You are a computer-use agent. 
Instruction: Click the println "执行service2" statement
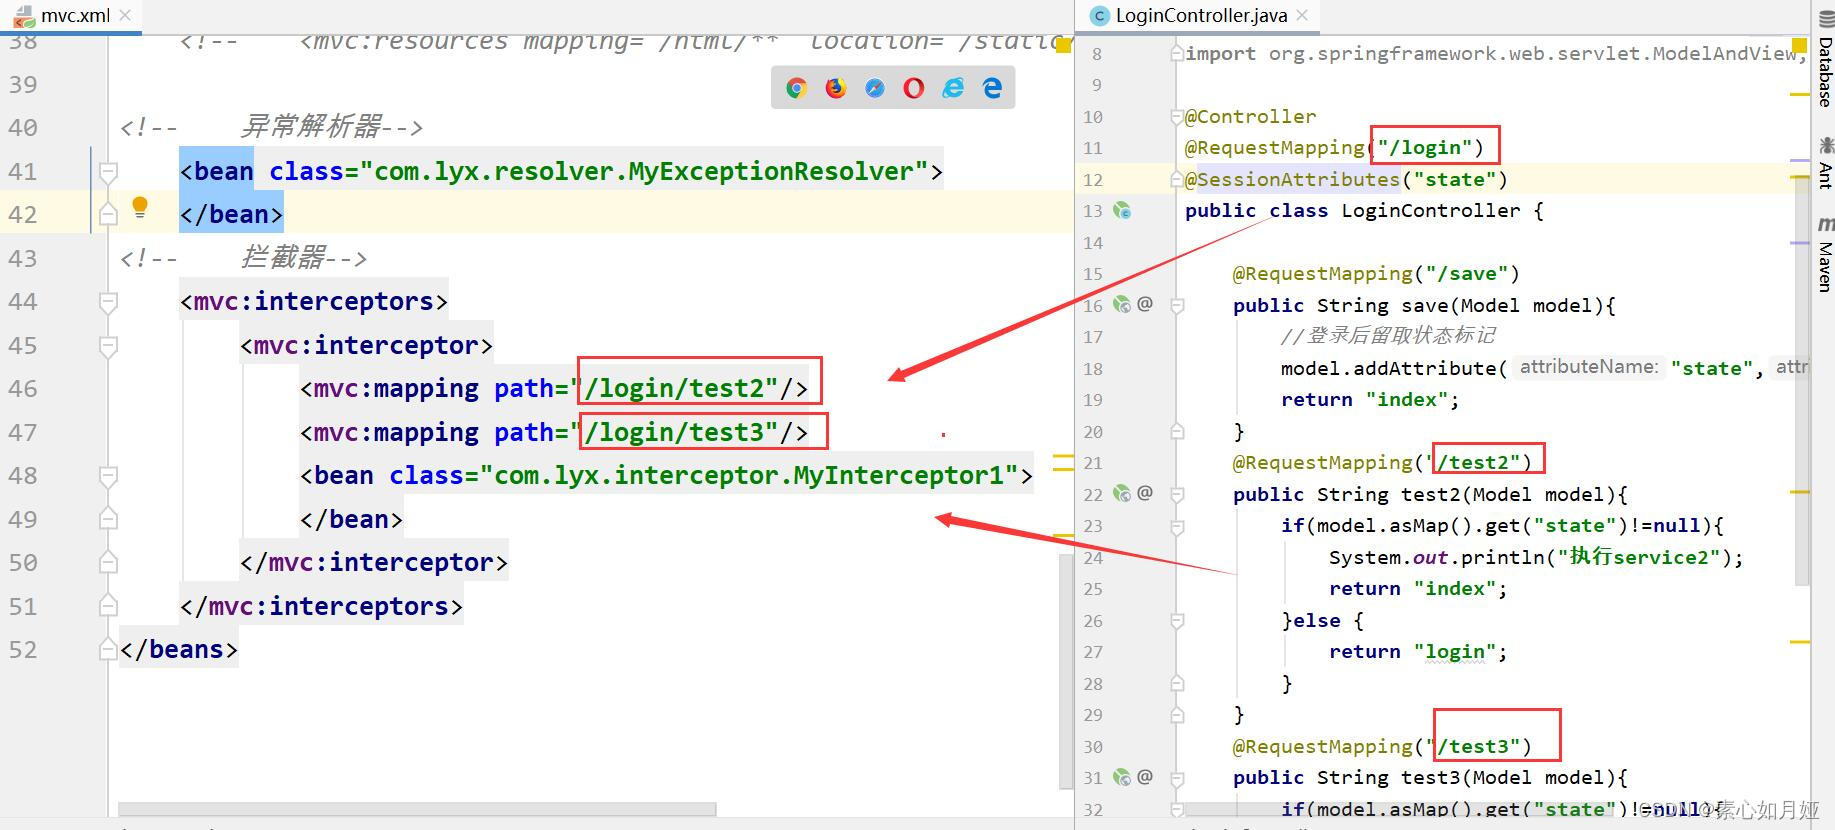click(x=1536, y=557)
